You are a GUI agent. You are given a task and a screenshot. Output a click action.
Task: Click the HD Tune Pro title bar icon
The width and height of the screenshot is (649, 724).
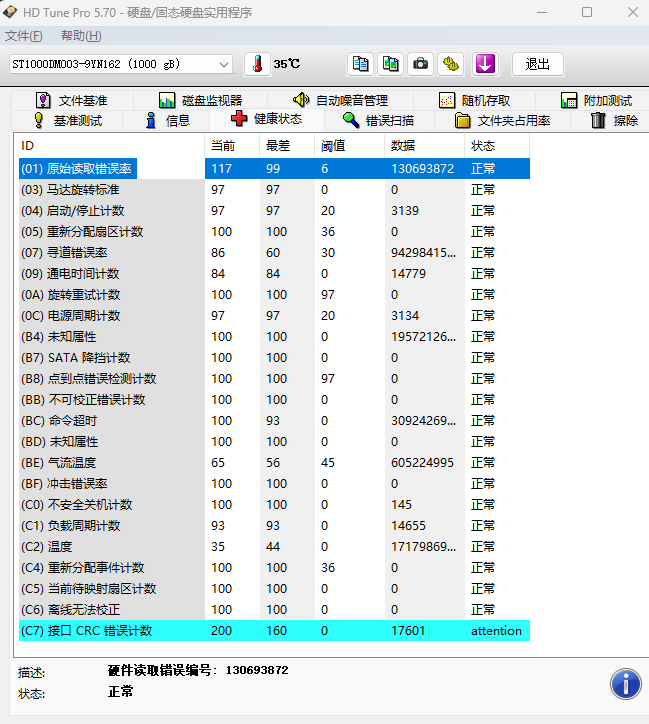point(10,12)
